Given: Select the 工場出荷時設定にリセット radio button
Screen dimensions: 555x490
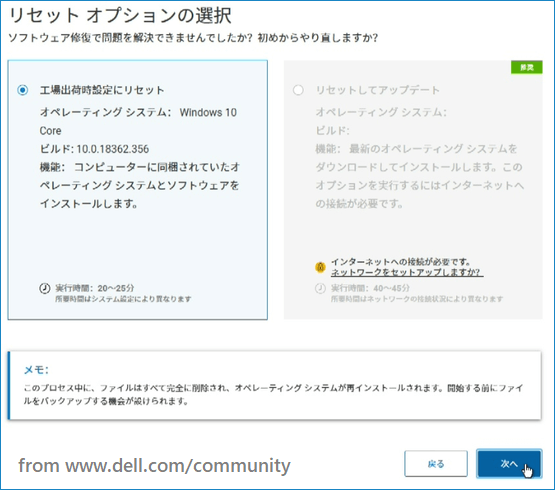Looking at the screenshot, I should pos(23,90).
